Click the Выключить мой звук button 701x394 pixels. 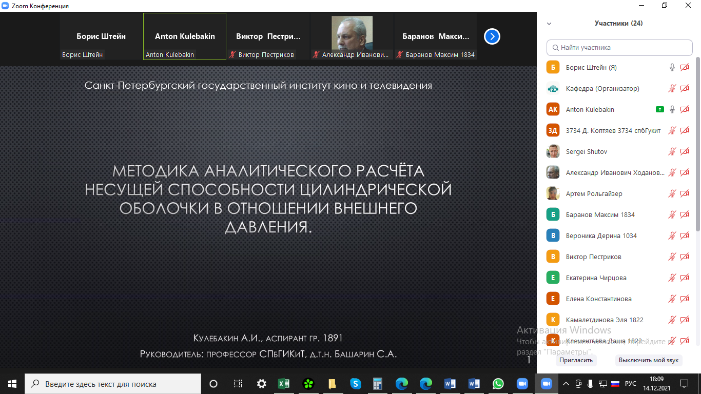pos(648,360)
